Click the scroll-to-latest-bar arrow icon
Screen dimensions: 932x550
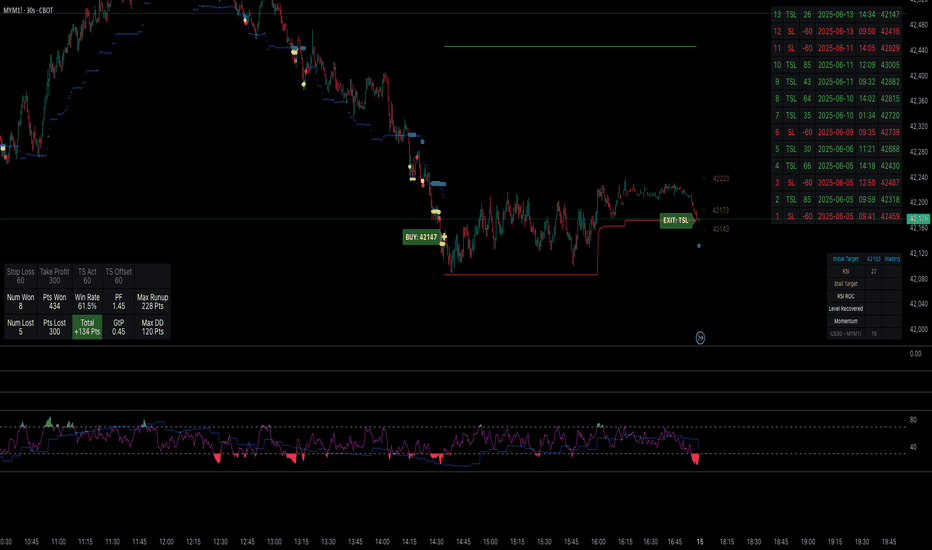700,338
